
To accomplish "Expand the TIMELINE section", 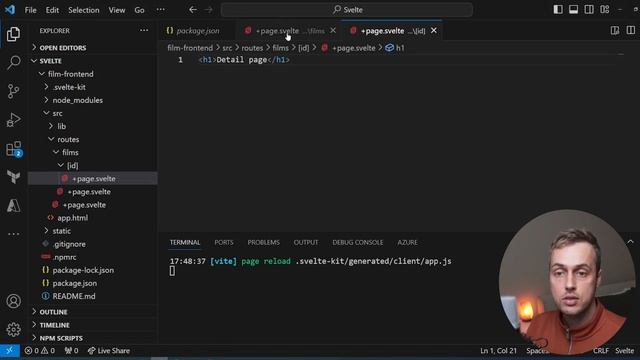I will (x=93, y=325).
